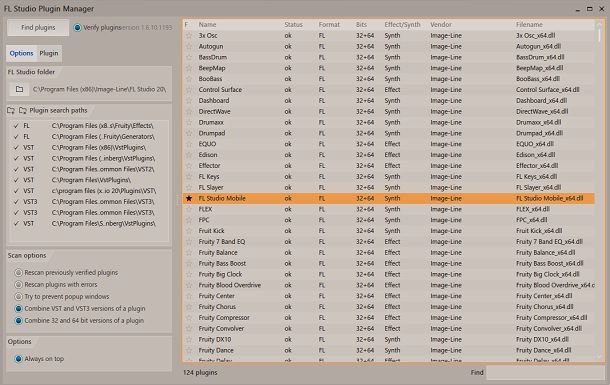Image resolution: width=610 pixels, height=385 pixels.
Task: Disable Combine VST and VST3 versions
Action: 18,309
